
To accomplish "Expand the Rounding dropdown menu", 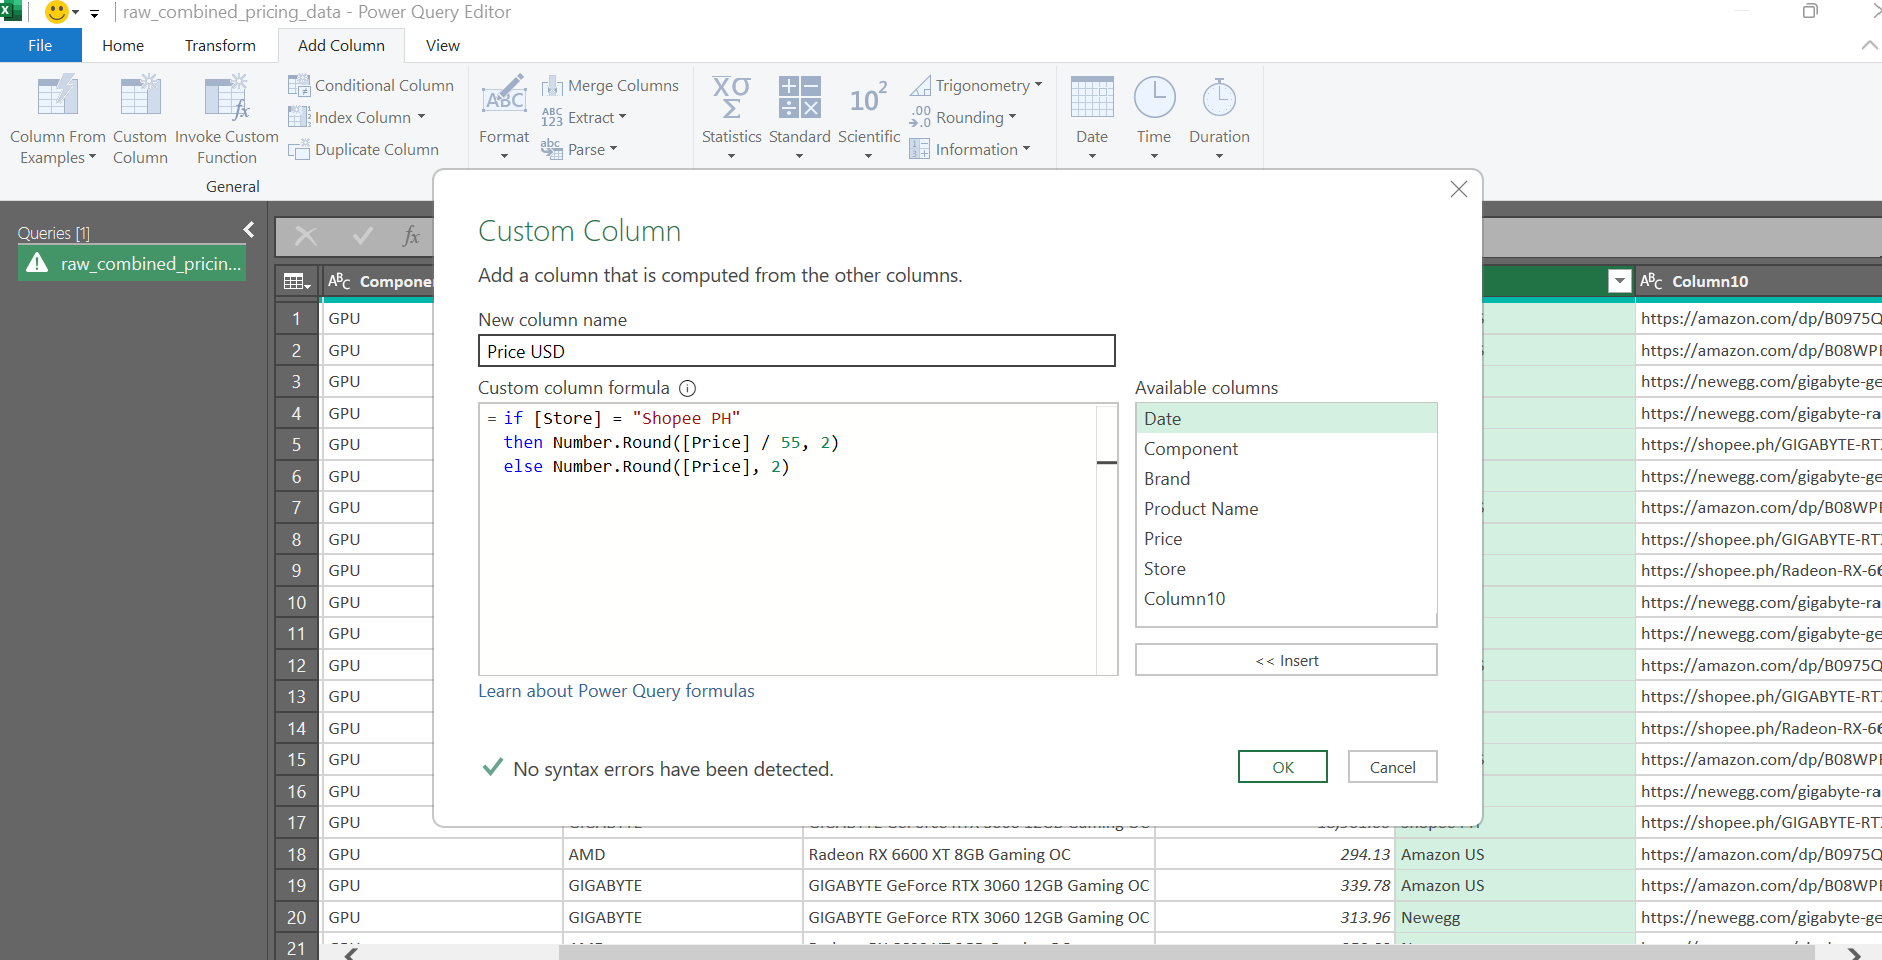I will tap(1012, 117).
